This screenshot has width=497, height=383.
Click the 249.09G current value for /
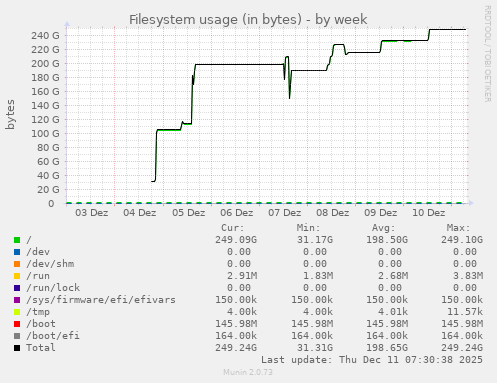click(236, 240)
